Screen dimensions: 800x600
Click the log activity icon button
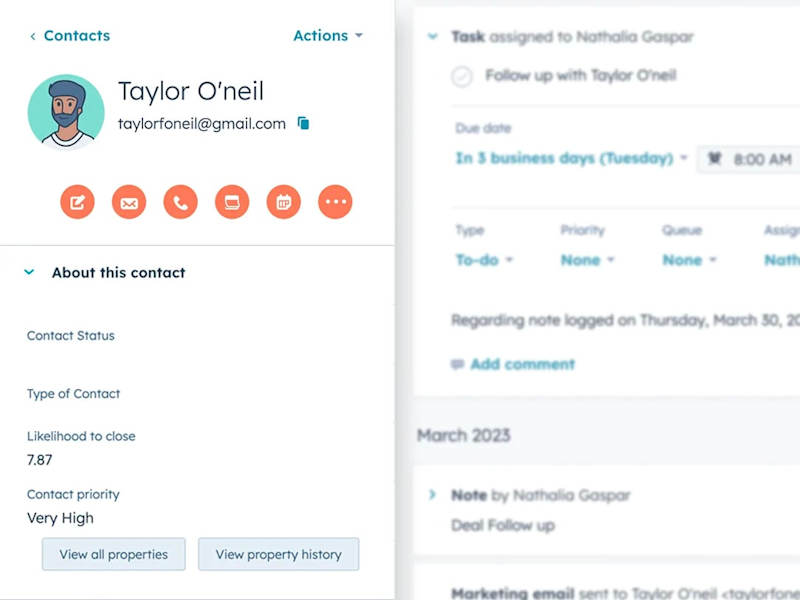[x=232, y=202]
